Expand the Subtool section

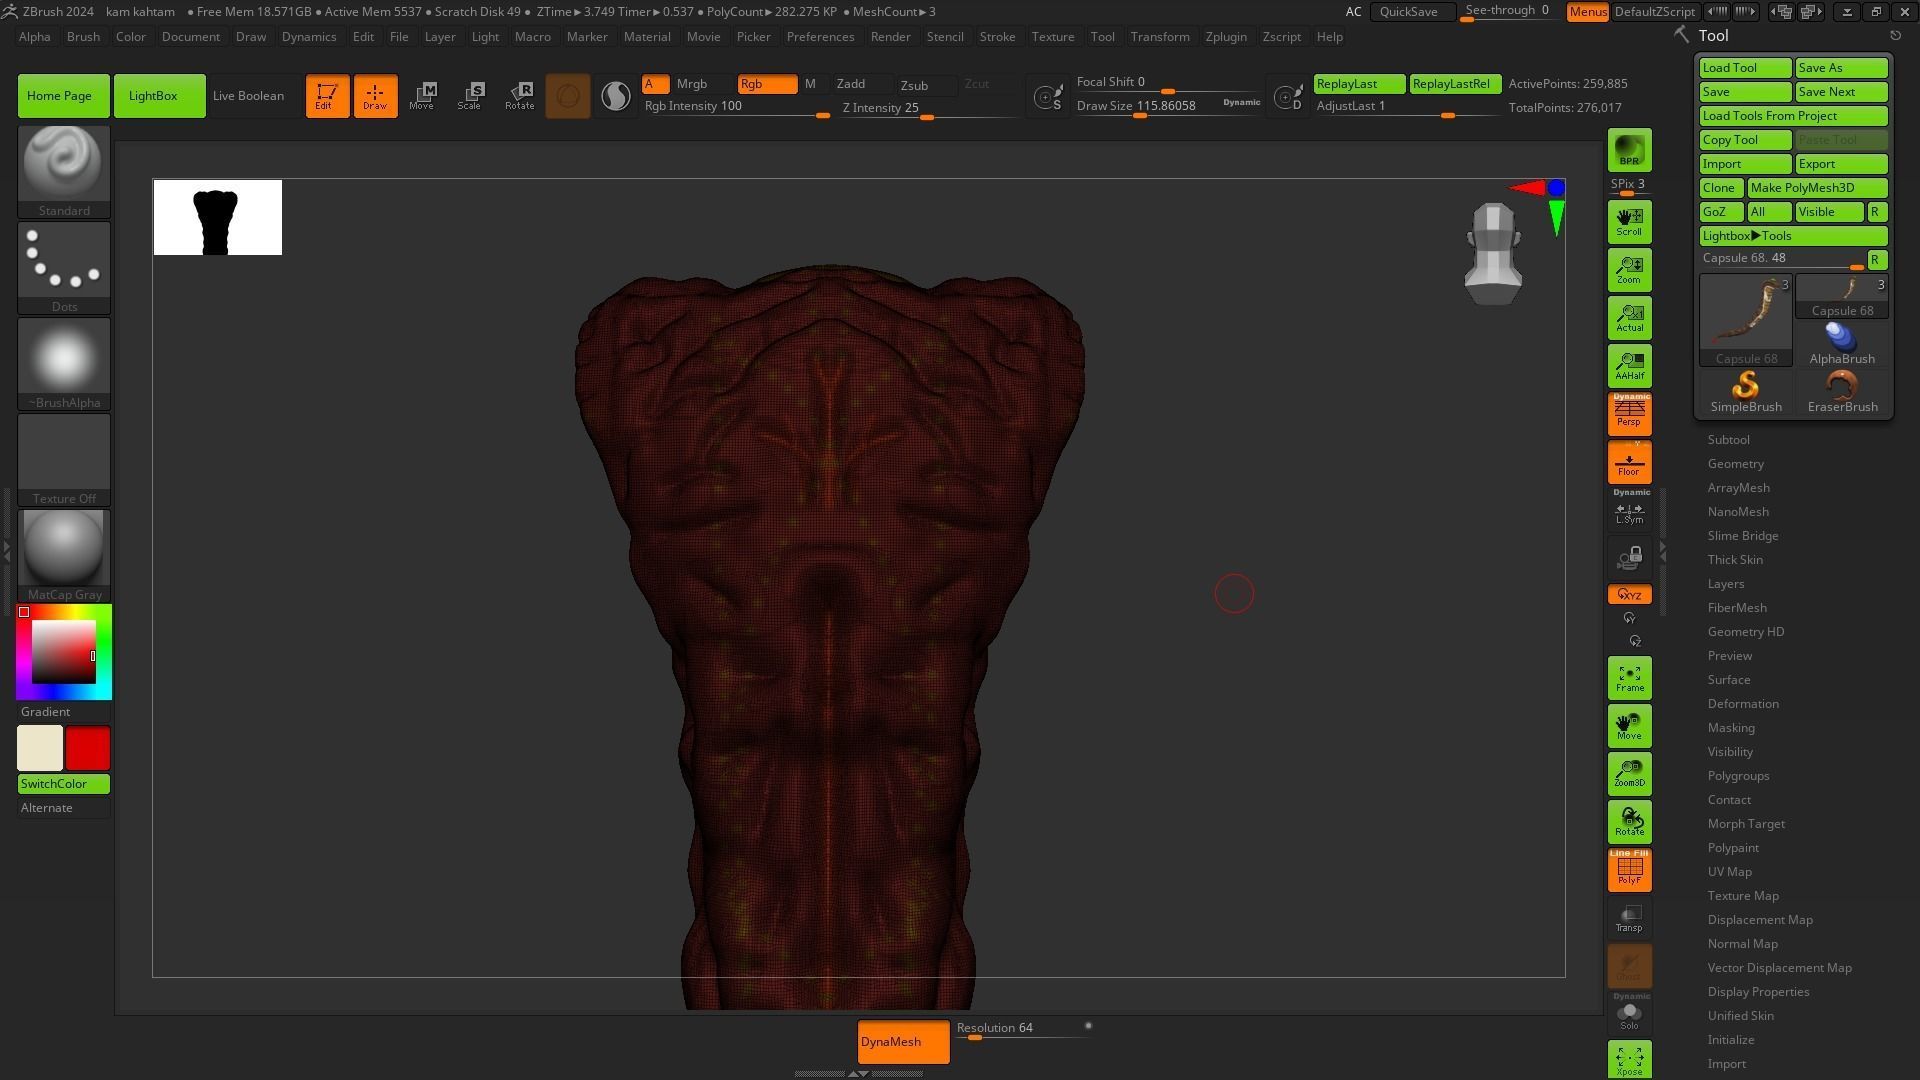coord(1728,440)
